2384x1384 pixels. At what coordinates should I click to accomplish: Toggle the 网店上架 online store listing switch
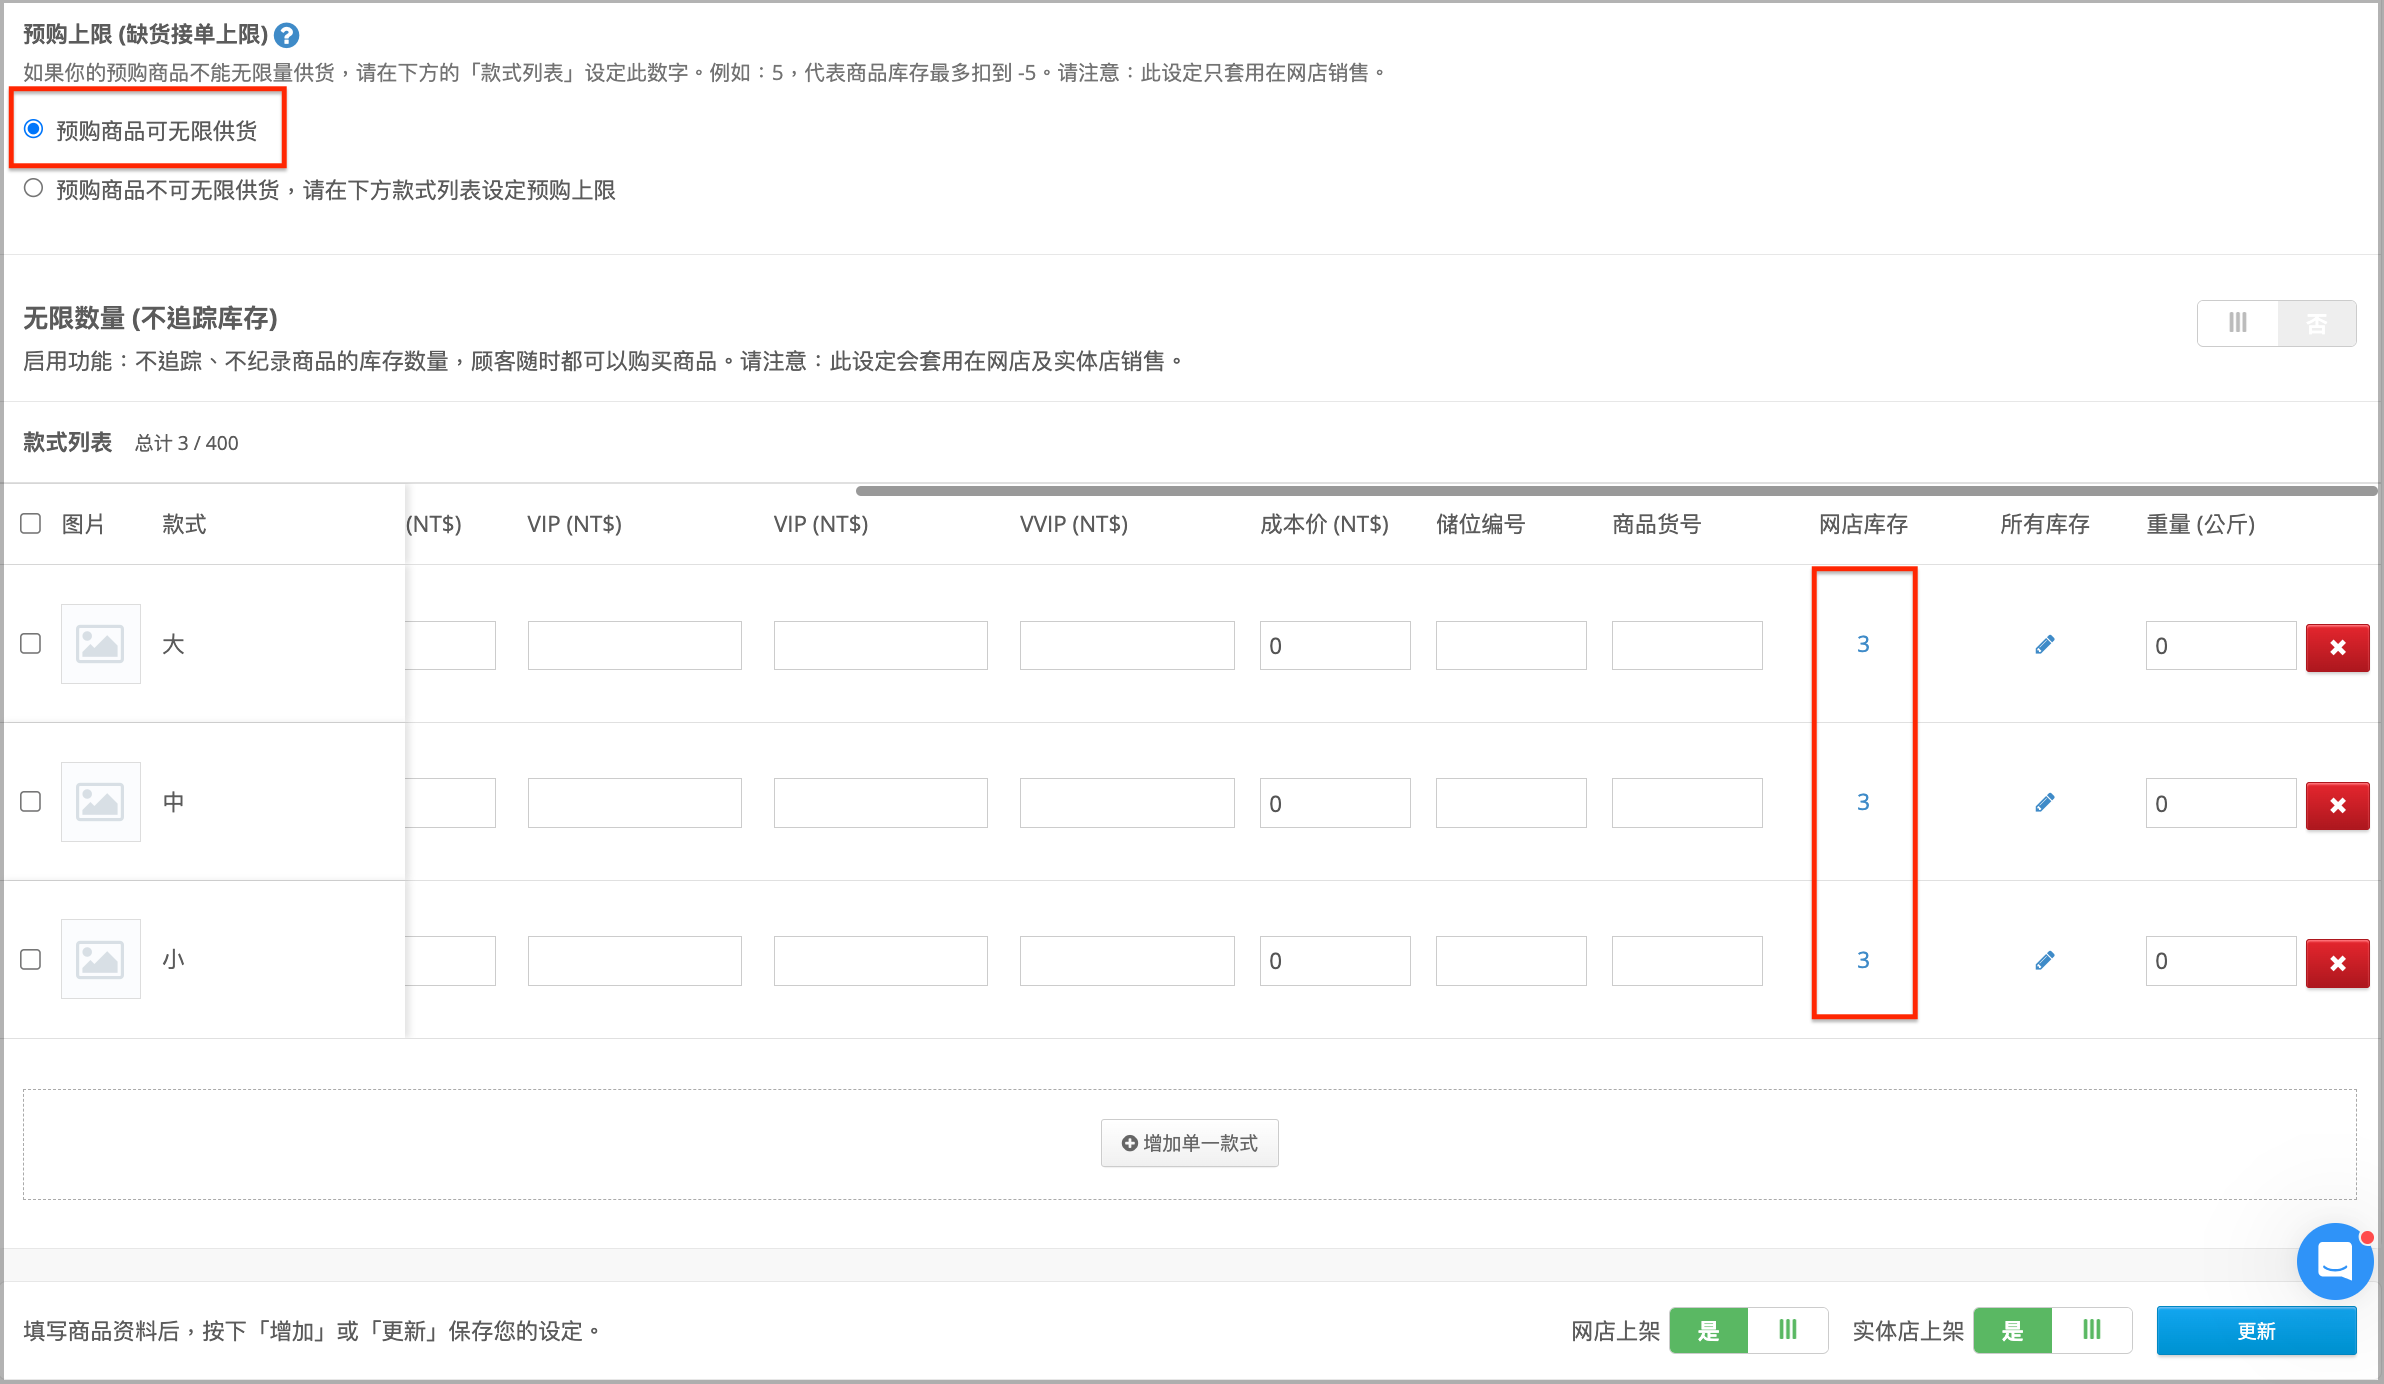(x=1748, y=1330)
